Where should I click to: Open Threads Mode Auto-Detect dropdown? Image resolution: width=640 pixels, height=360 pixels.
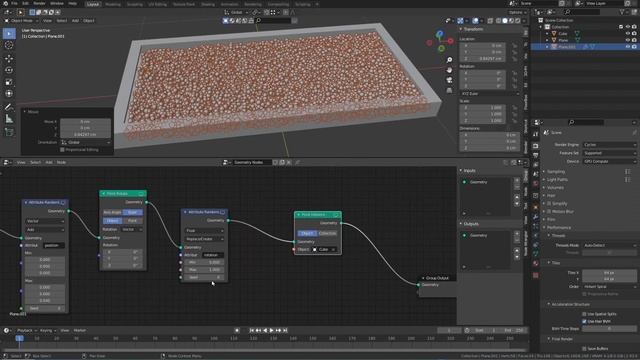click(609, 245)
